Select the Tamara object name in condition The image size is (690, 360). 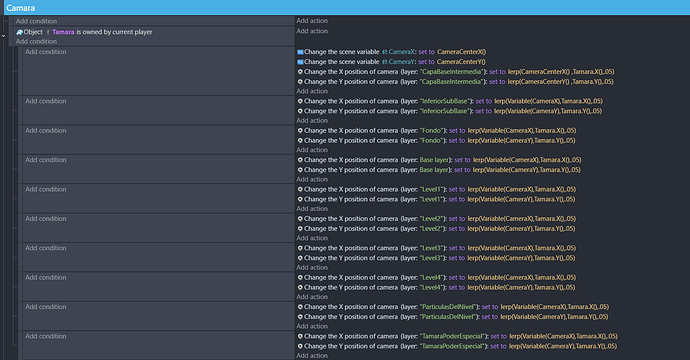pos(63,32)
